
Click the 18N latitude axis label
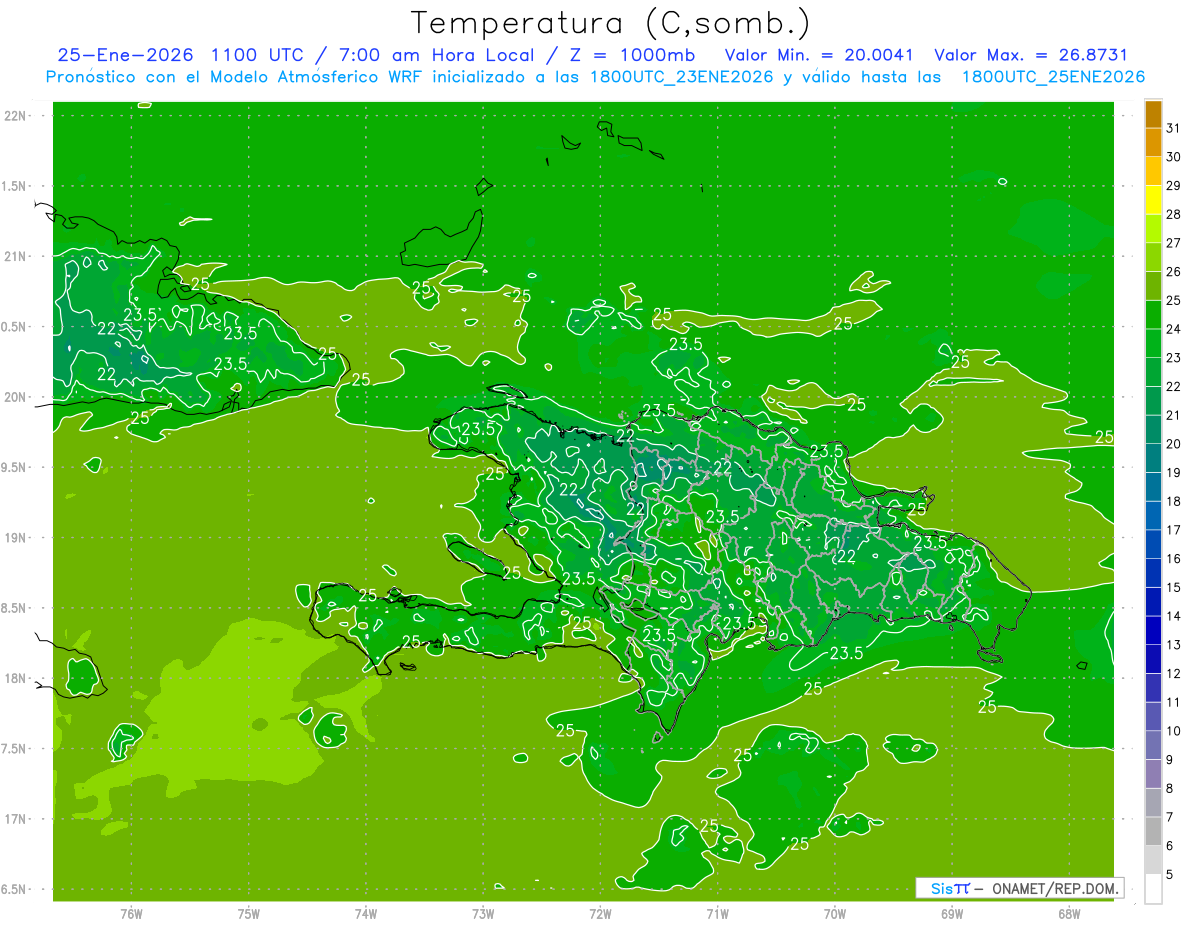pyautogui.click(x=16, y=678)
